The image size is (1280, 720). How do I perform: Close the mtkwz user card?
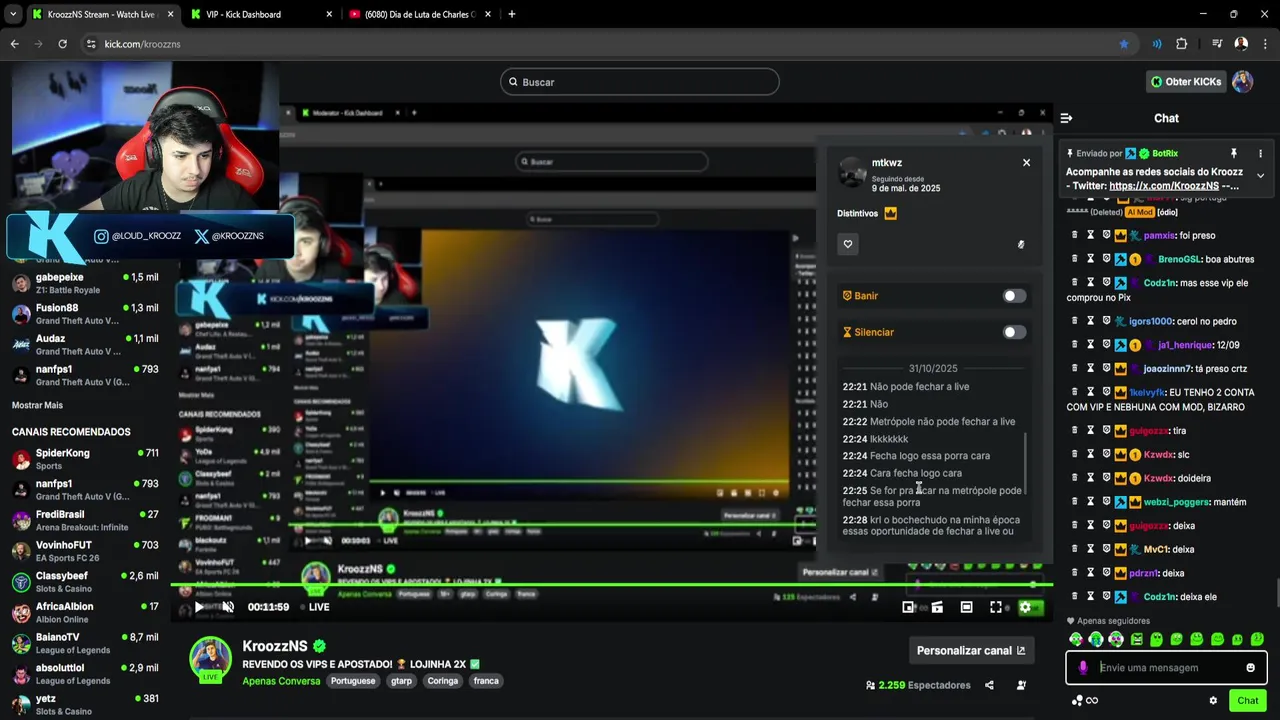click(x=1026, y=162)
